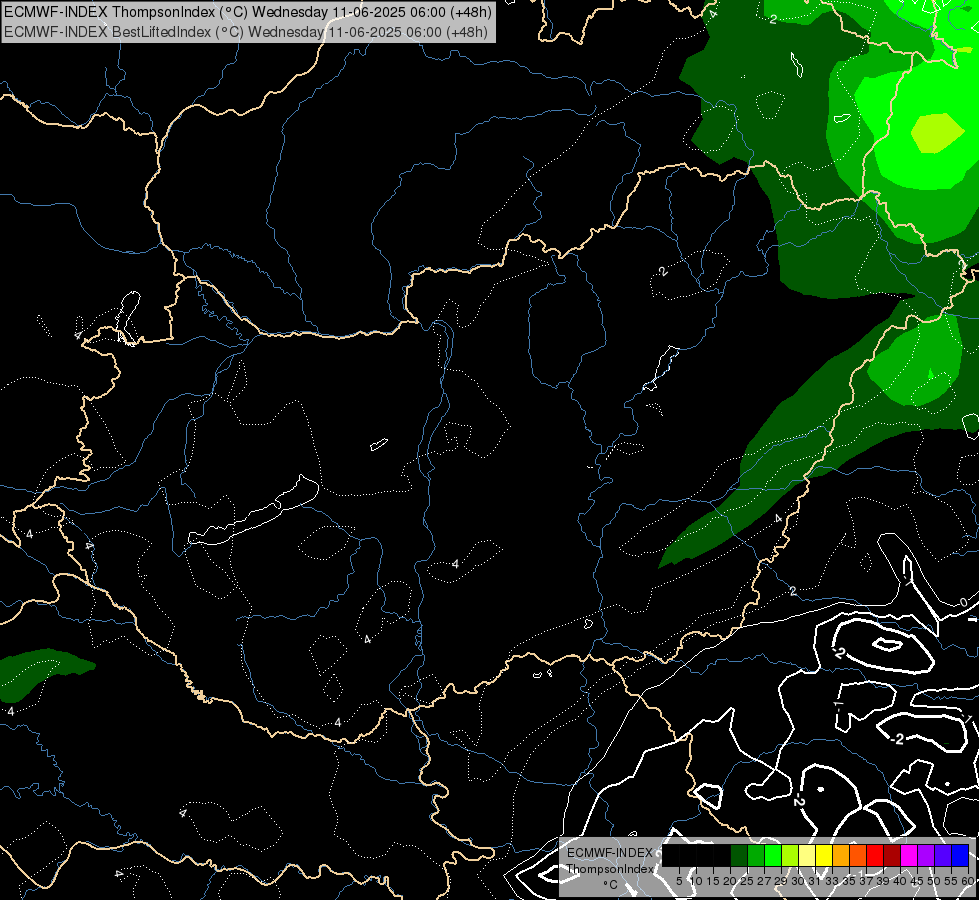Click the legend scale value 39

(x=883, y=881)
